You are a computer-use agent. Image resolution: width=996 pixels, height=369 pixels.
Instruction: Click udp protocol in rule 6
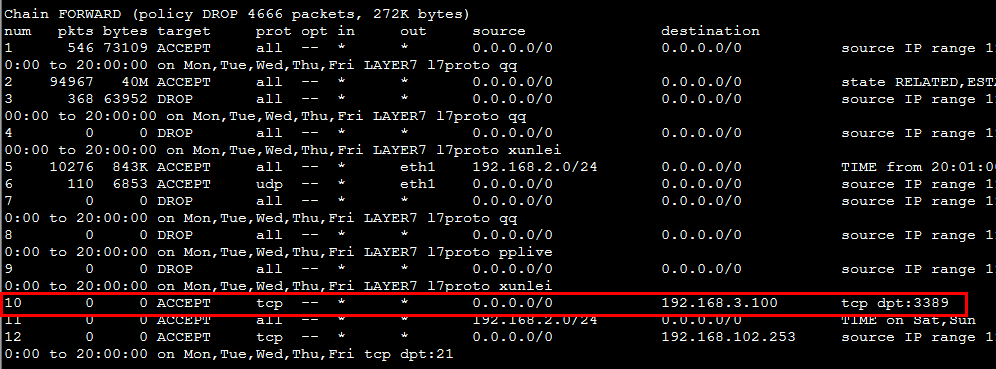[269, 184]
